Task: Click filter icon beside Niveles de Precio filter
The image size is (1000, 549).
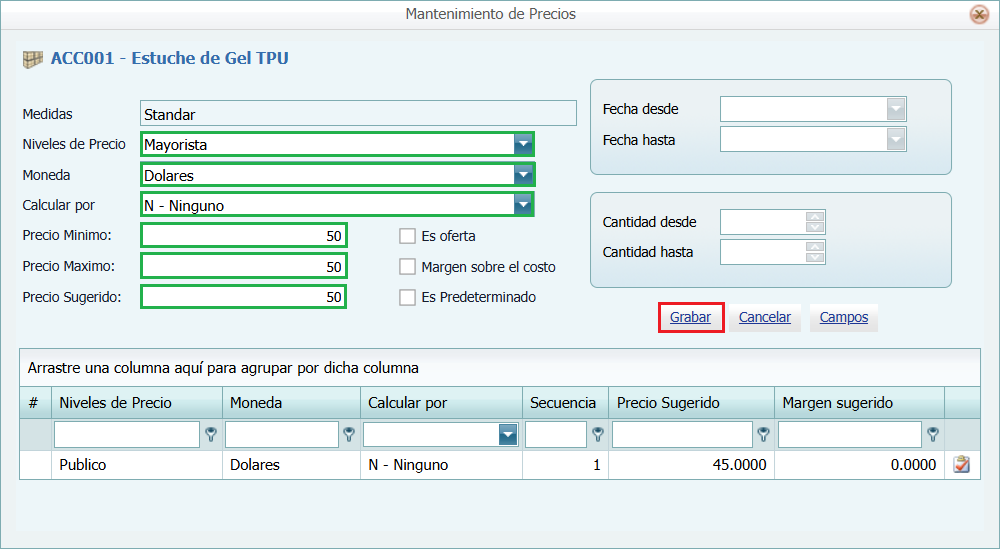Action: coord(211,434)
